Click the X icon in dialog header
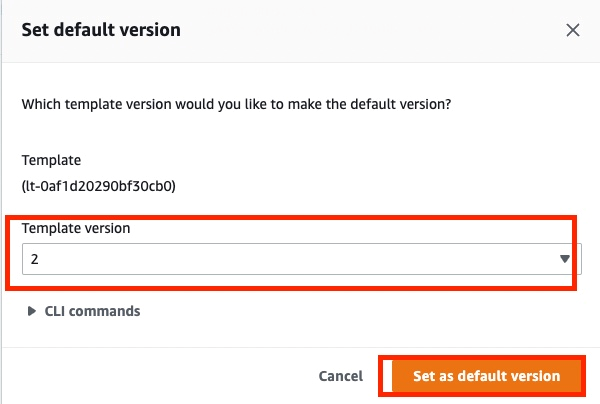The image size is (600, 404). coord(573,30)
